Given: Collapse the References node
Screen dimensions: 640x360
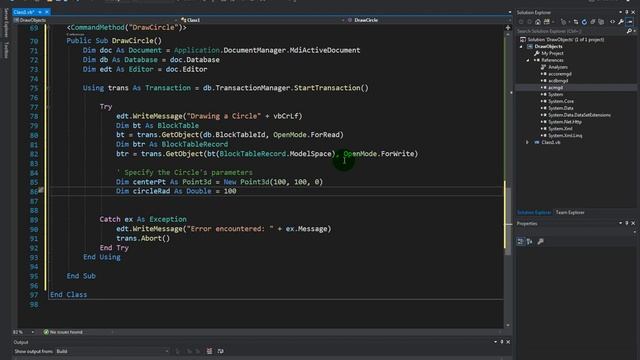Looking at the screenshot, I should point(528,60).
